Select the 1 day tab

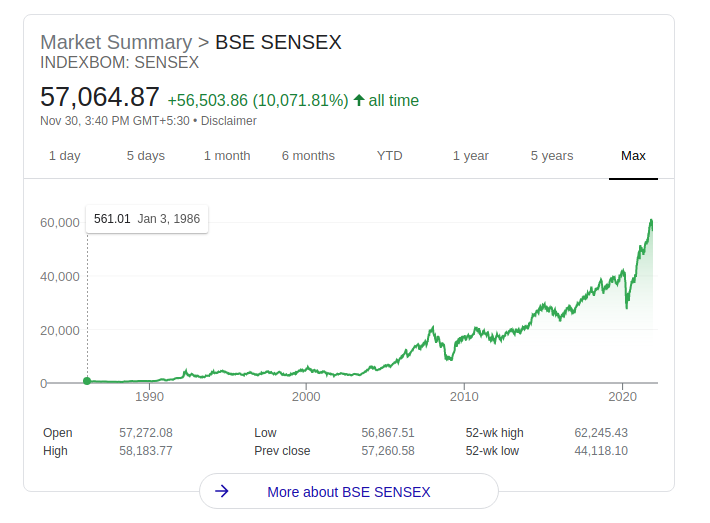click(x=65, y=156)
